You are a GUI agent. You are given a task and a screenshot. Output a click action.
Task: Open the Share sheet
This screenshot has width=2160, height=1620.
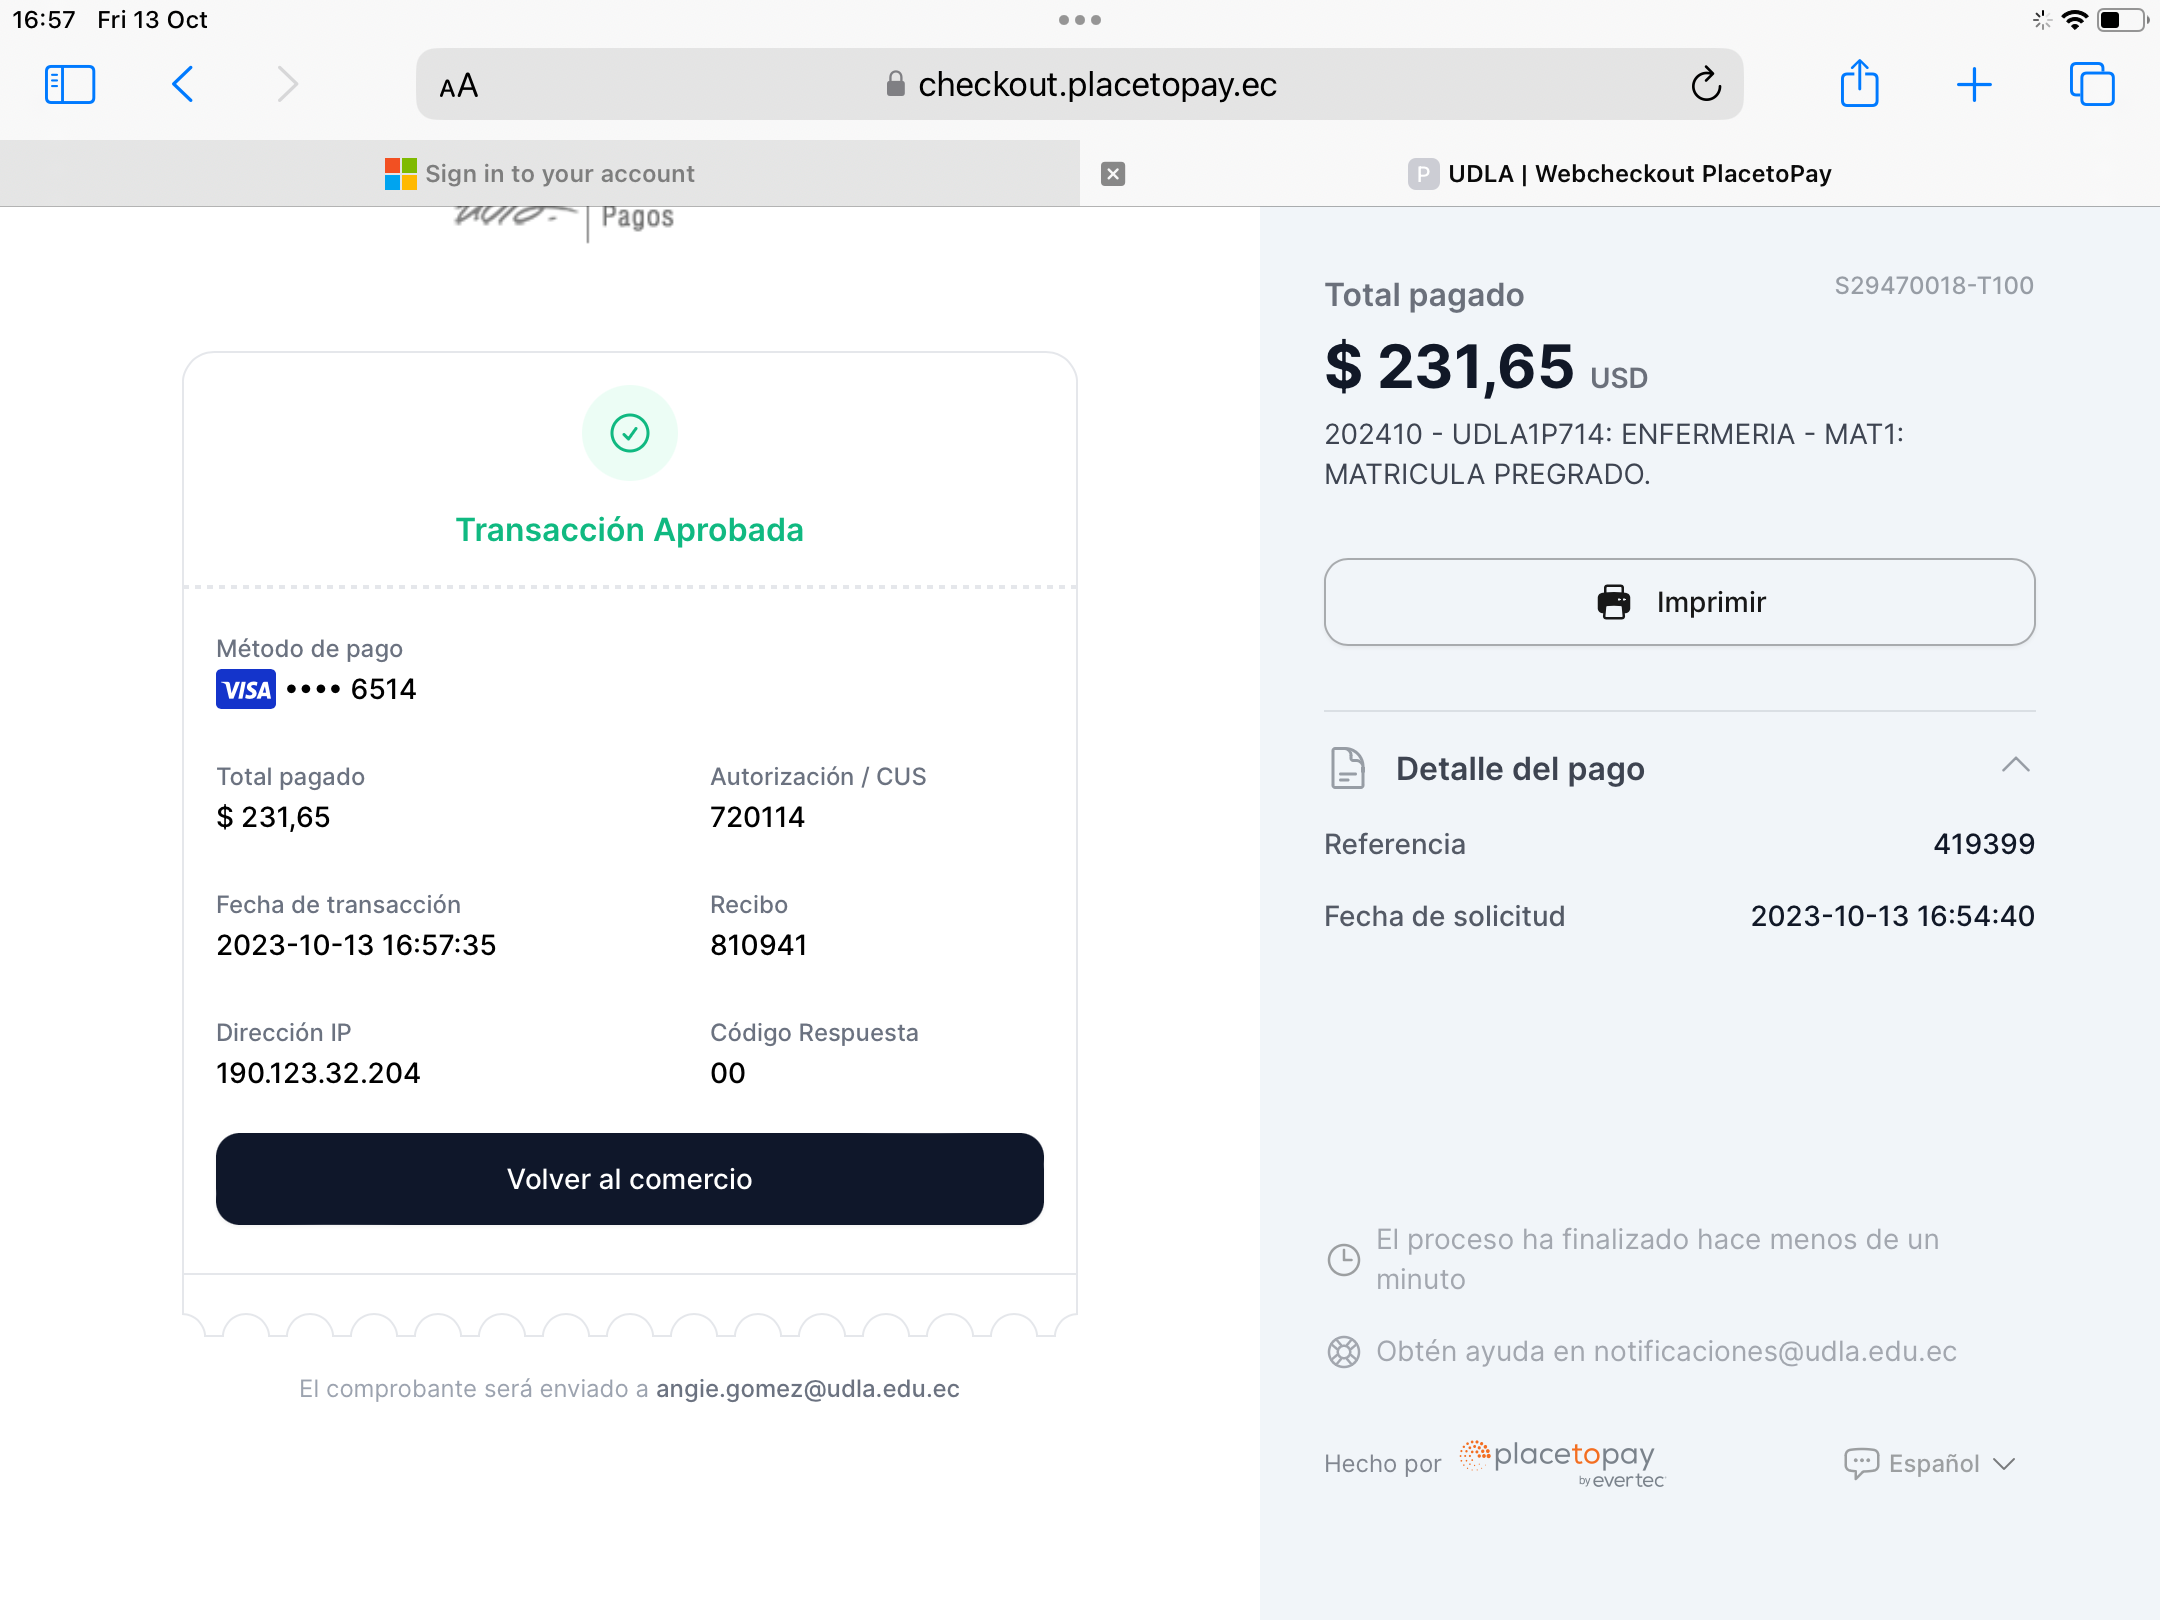(1859, 84)
